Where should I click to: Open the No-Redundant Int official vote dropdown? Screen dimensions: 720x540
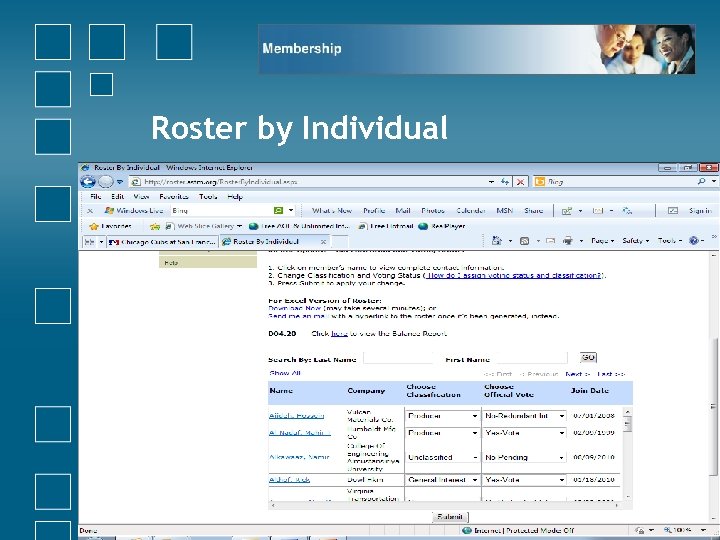click(x=524, y=416)
